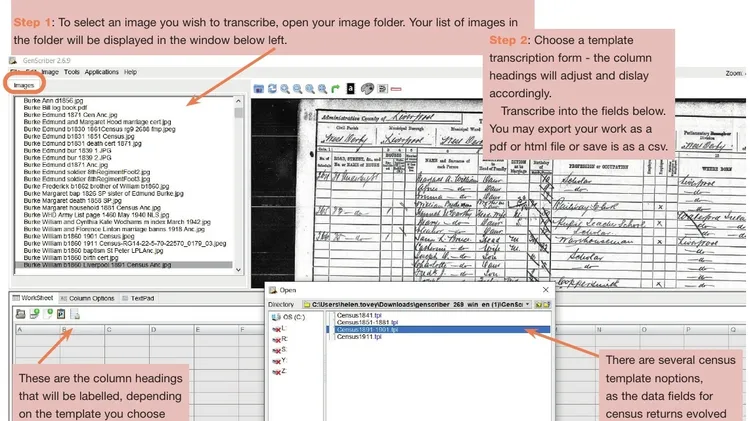This screenshot has width=750, height=421.
Task: Select Census1841.tpl template file
Action: 359,315
